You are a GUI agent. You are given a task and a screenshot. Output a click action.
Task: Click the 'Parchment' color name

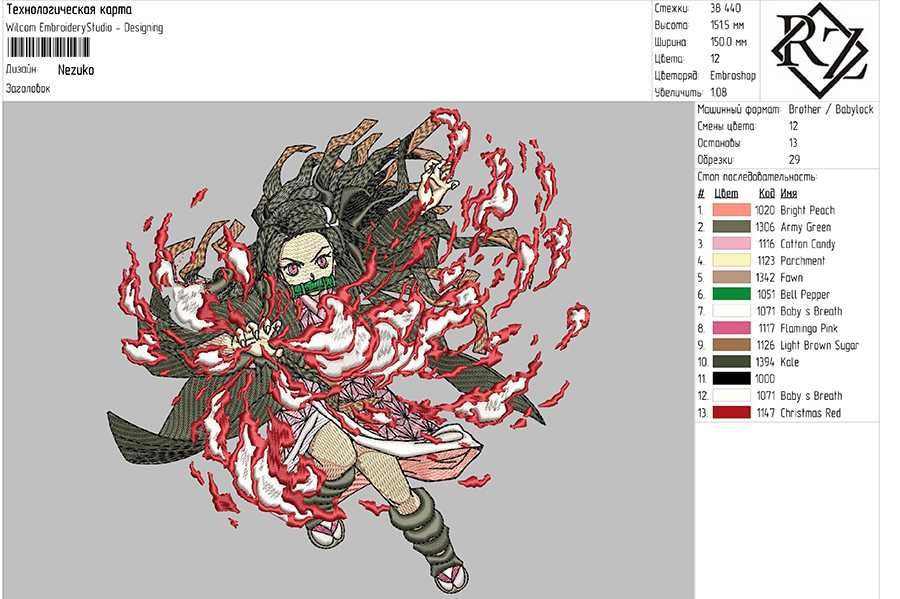click(802, 260)
